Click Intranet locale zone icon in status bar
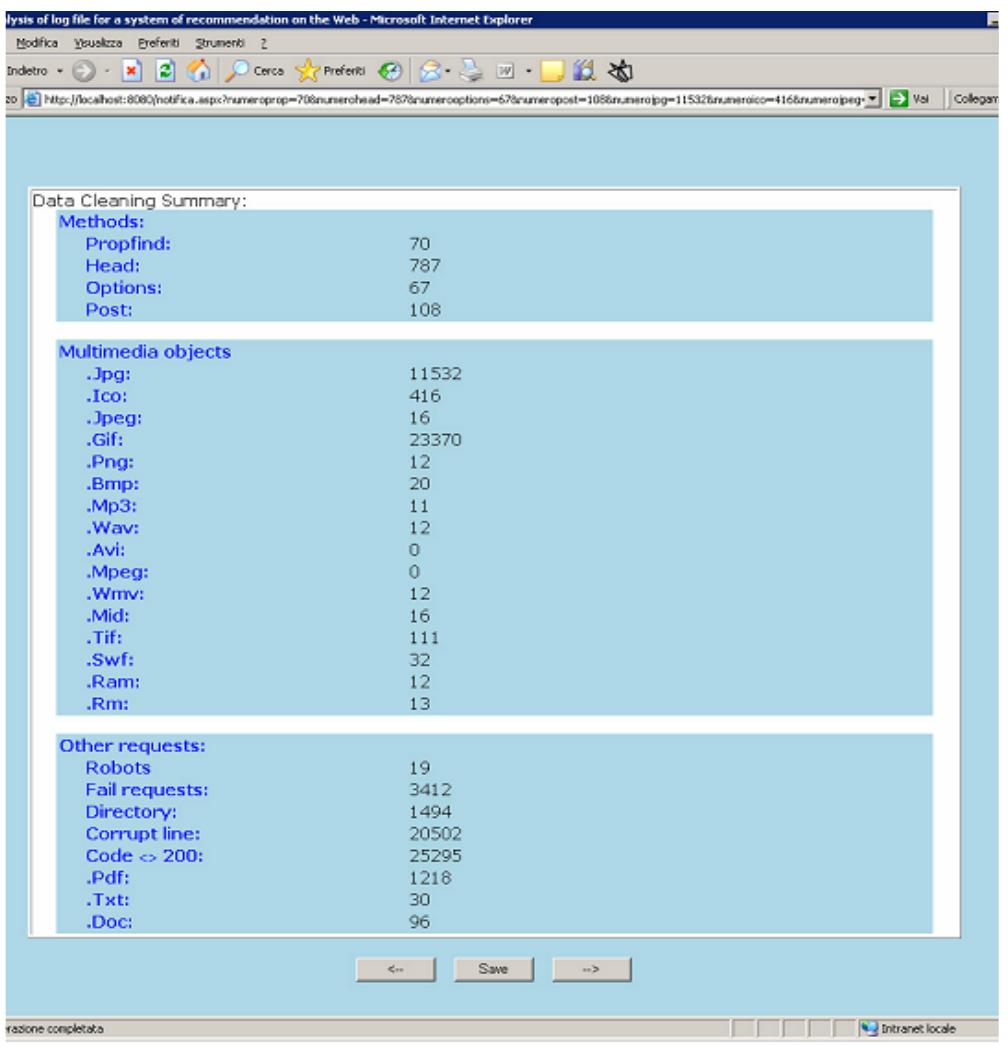 (869, 1029)
